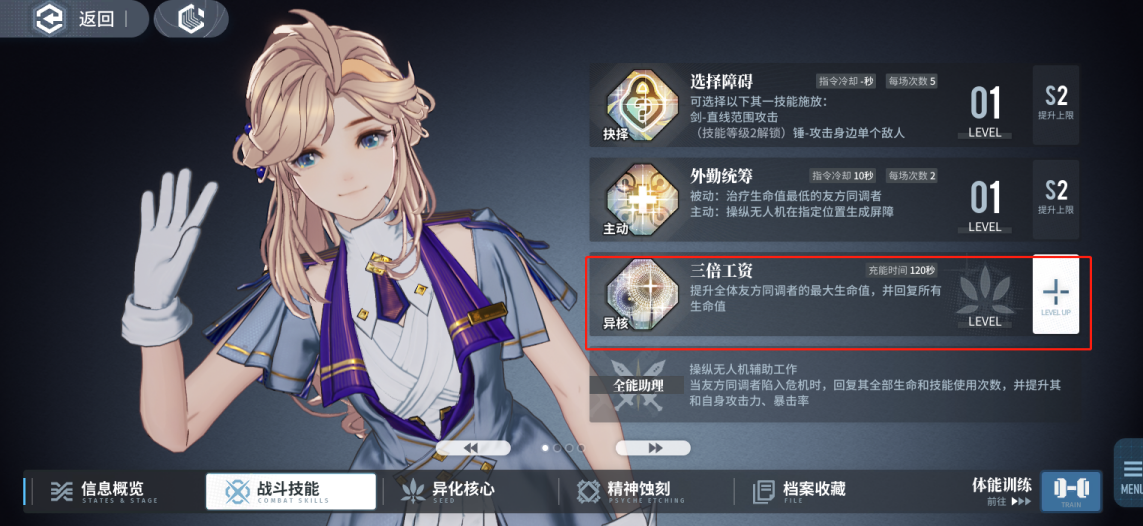
Task: Go to the 档案收藏 tab
Action: (x=799, y=491)
